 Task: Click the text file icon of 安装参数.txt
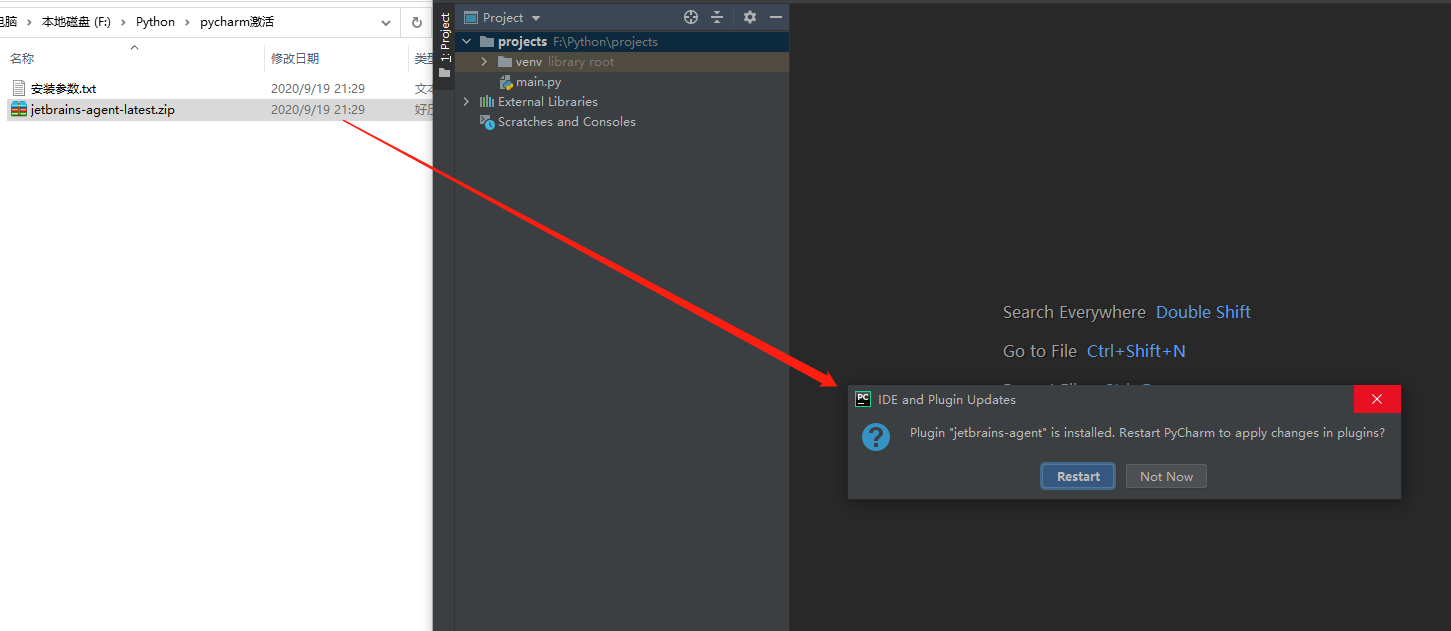[x=19, y=89]
